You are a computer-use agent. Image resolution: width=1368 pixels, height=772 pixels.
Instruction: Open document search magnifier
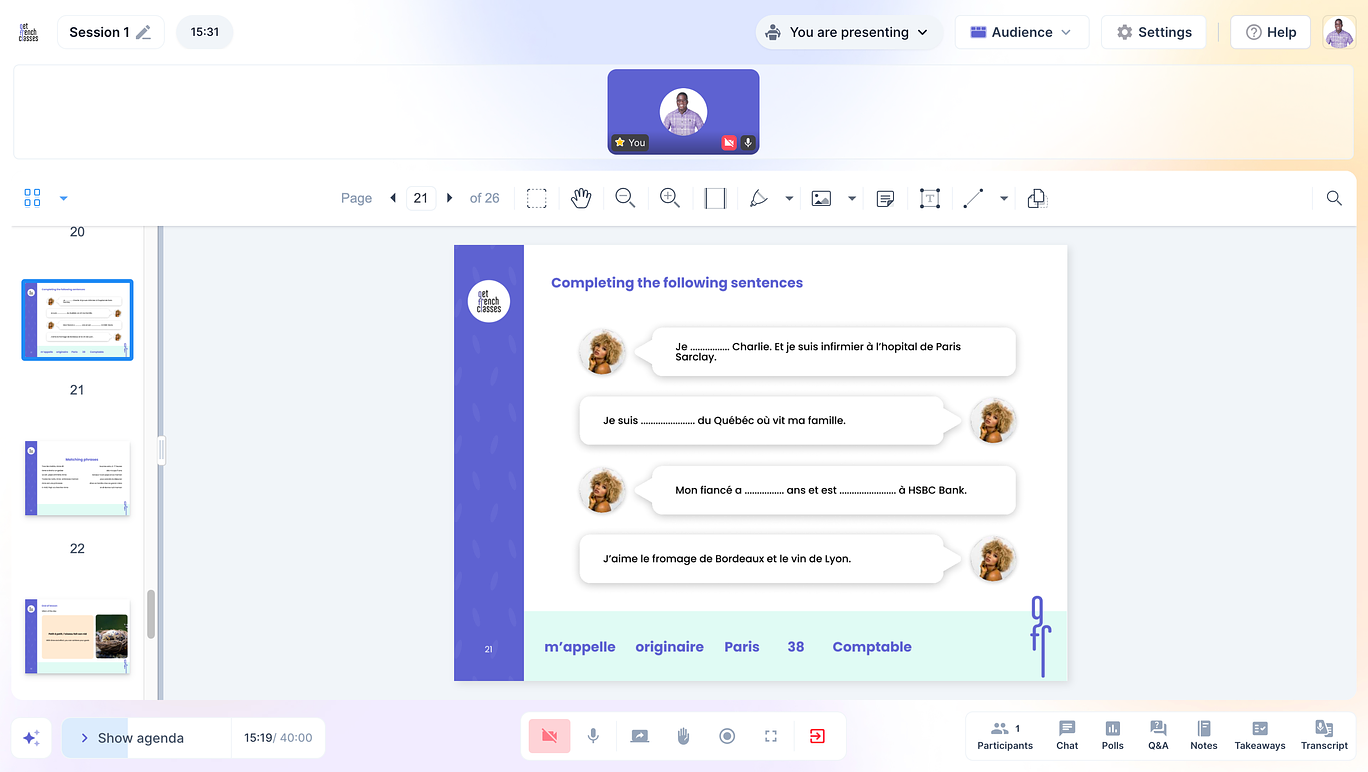[1334, 198]
